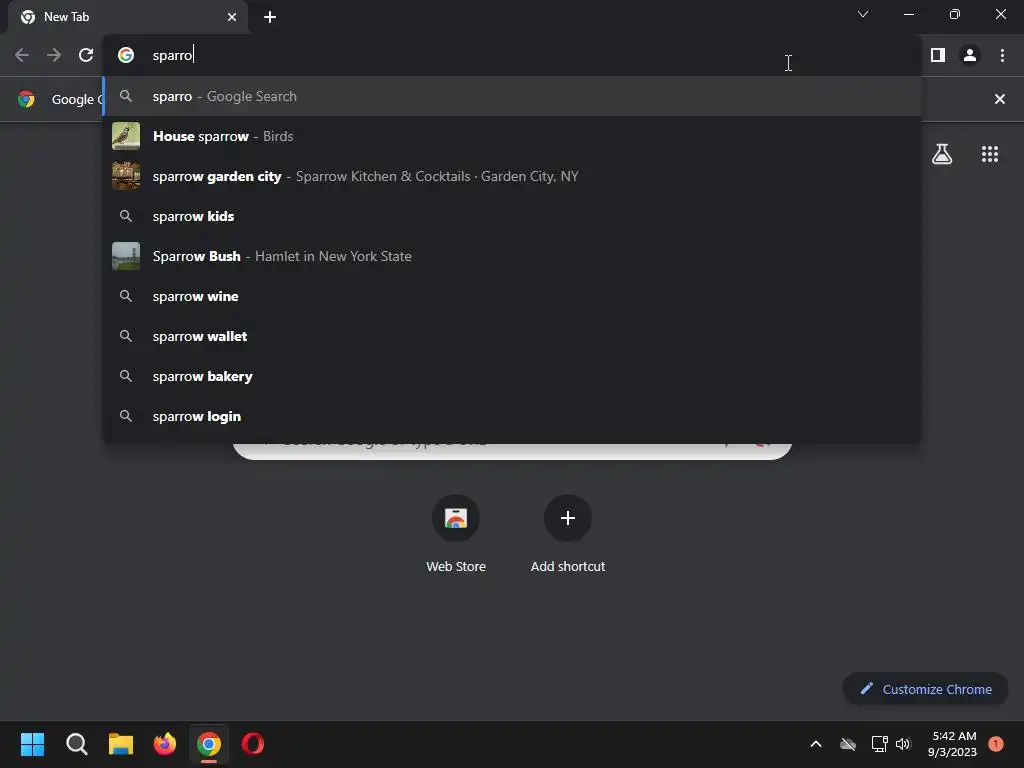Image resolution: width=1024 pixels, height=768 pixels.
Task: Select the sparrow wine suggestion
Action: 512,296
